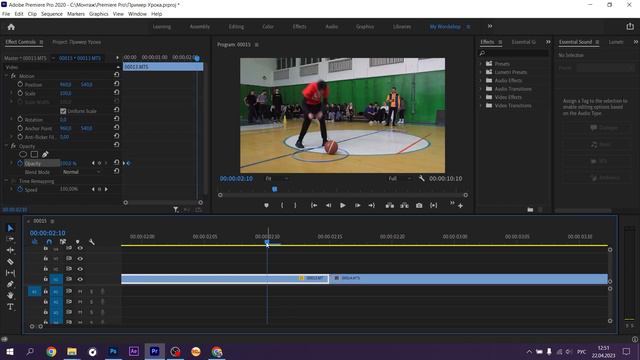Show more workspaces chevron
The height and width of the screenshot is (360, 640).
pos(490,26)
